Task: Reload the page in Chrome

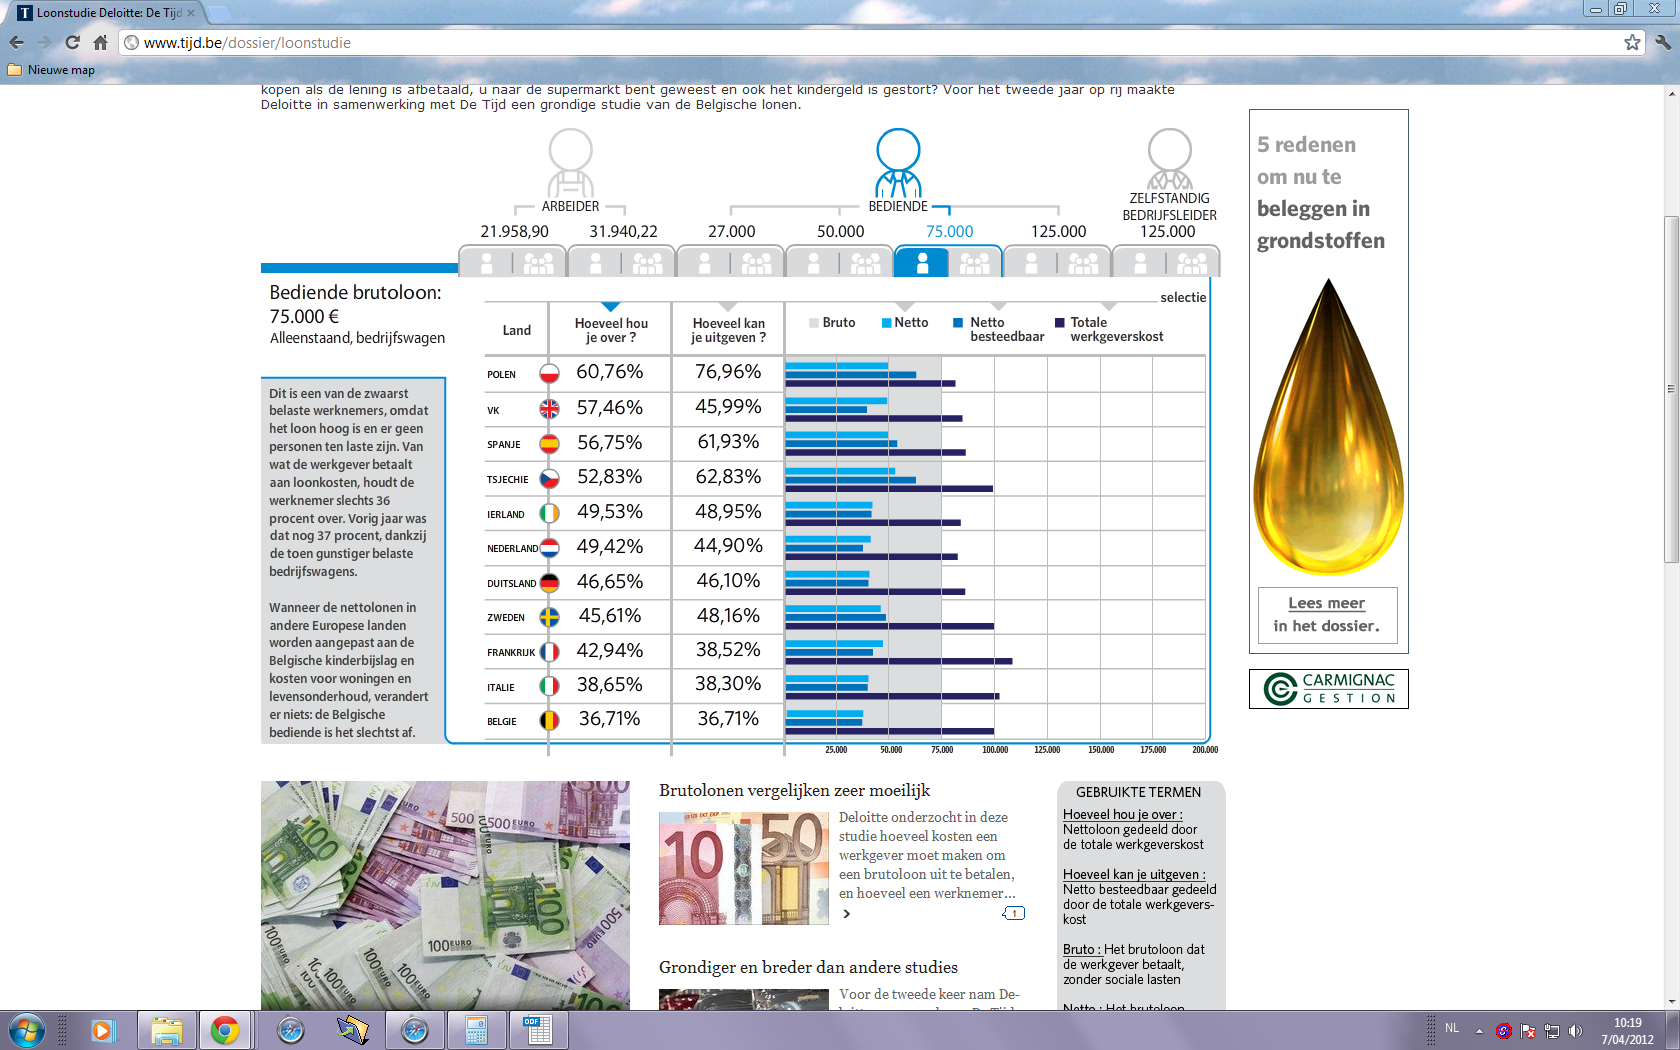Action: pyautogui.click(x=72, y=42)
